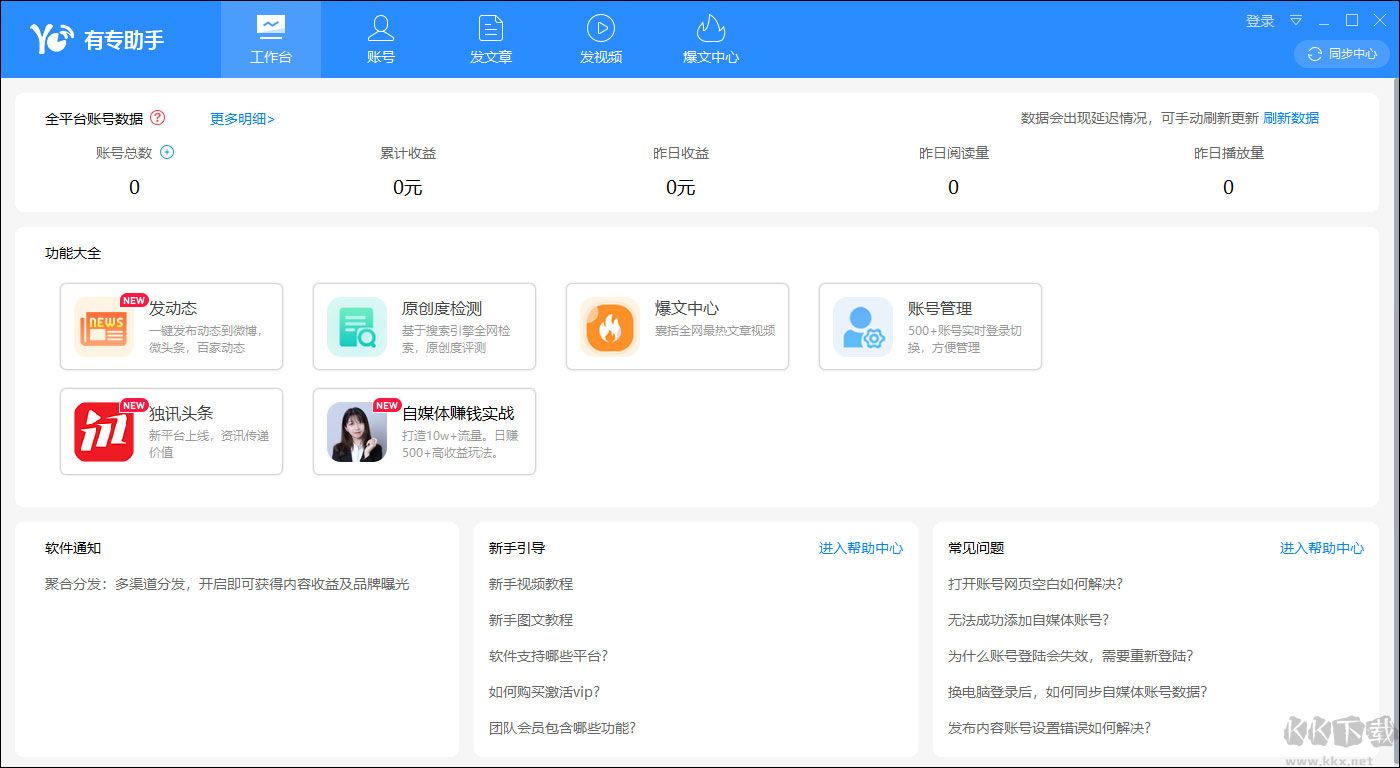Open 更多明细 to view account details
The image size is (1400, 768).
click(241, 117)
